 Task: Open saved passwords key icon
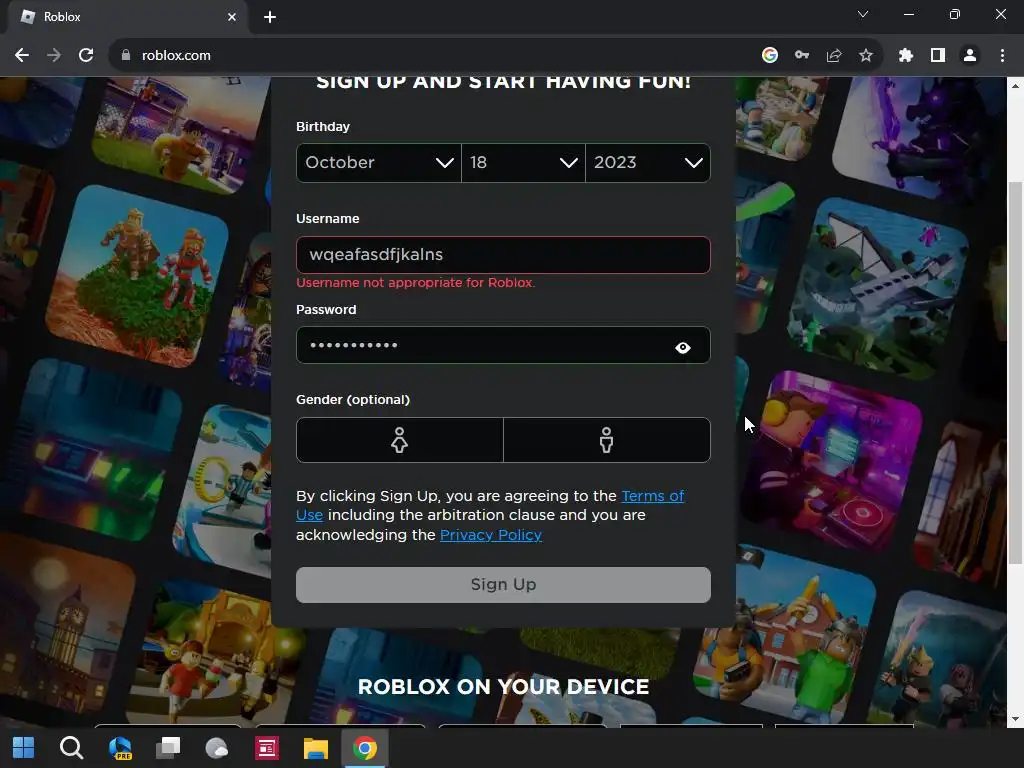(802, 56)
